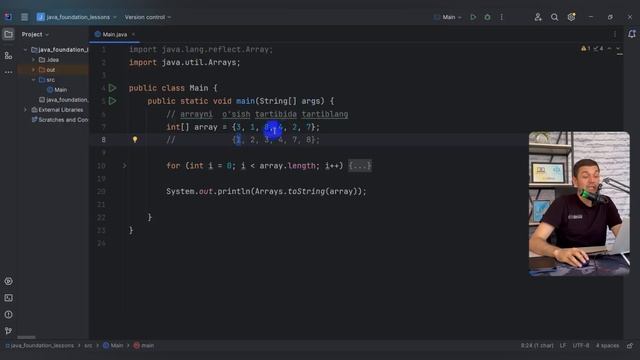
Task: Click the yellow lightbulb intention icon
Action: click(x=135, y=140)
